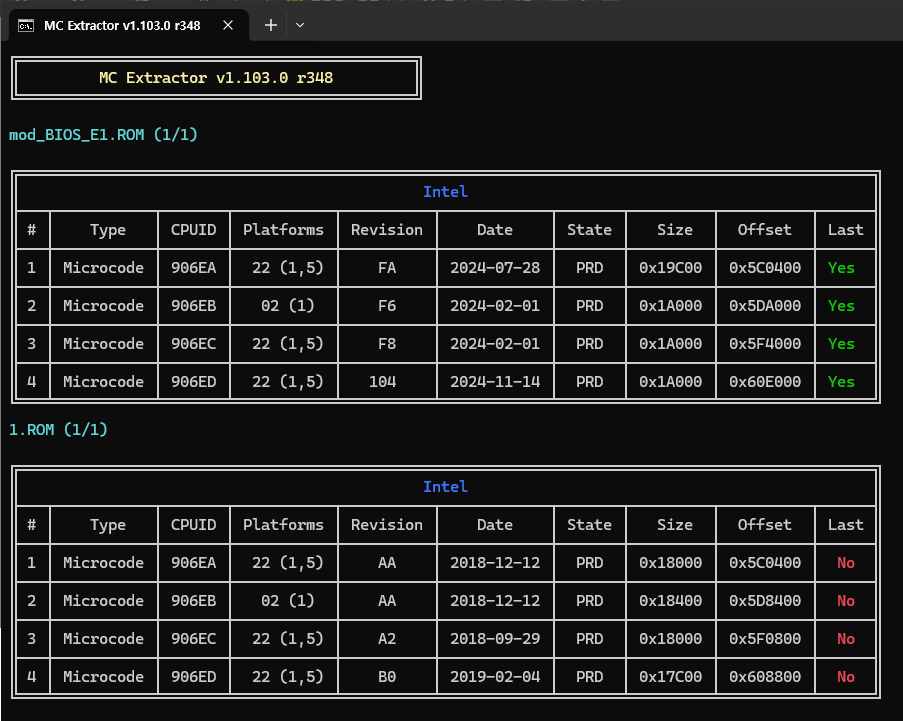Image resolution: width=903 pixels, height=721 pixels.
Task: Click revision FA cell
Action: coord(387,268)
